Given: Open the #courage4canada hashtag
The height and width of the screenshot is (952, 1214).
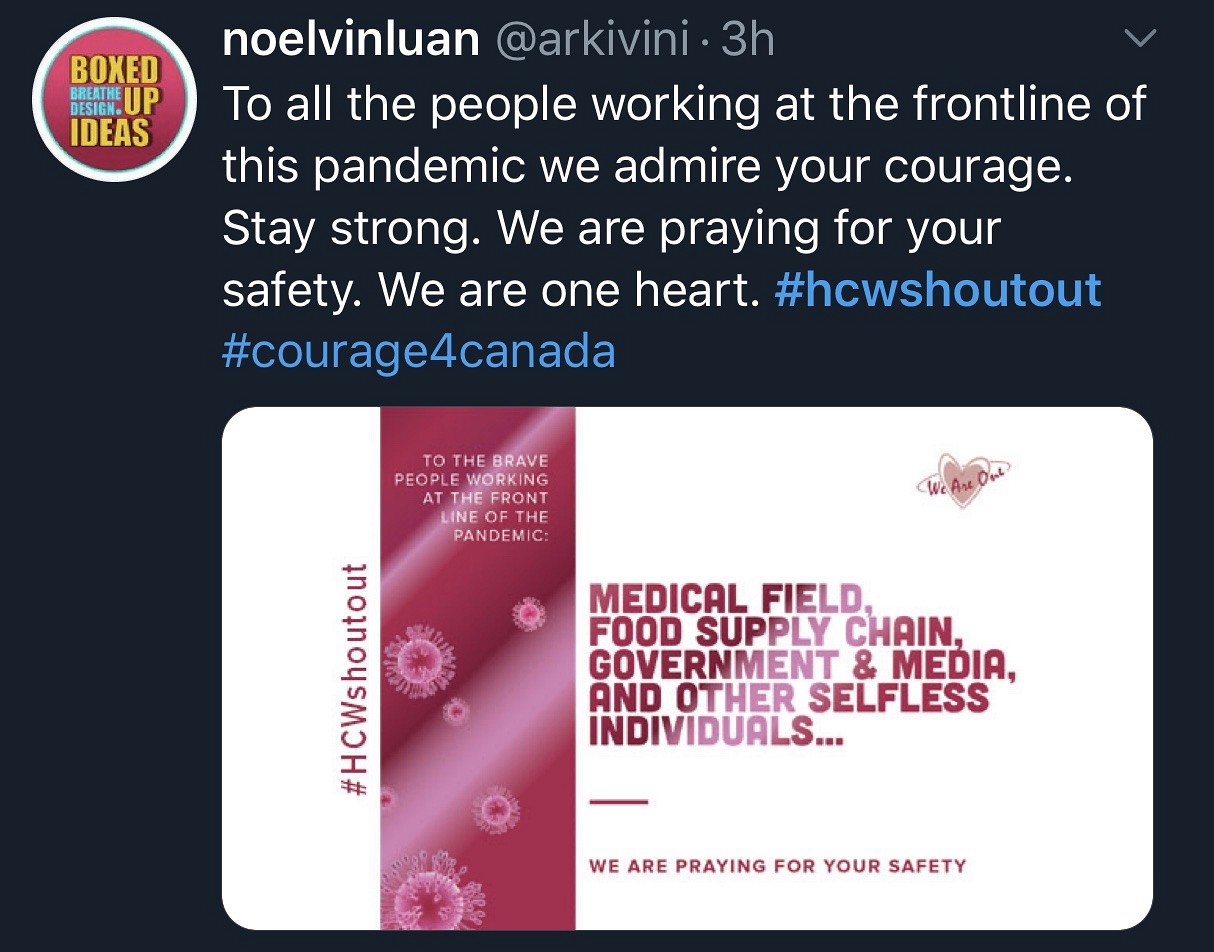Looking at the screenshot, I should (419, 351).
